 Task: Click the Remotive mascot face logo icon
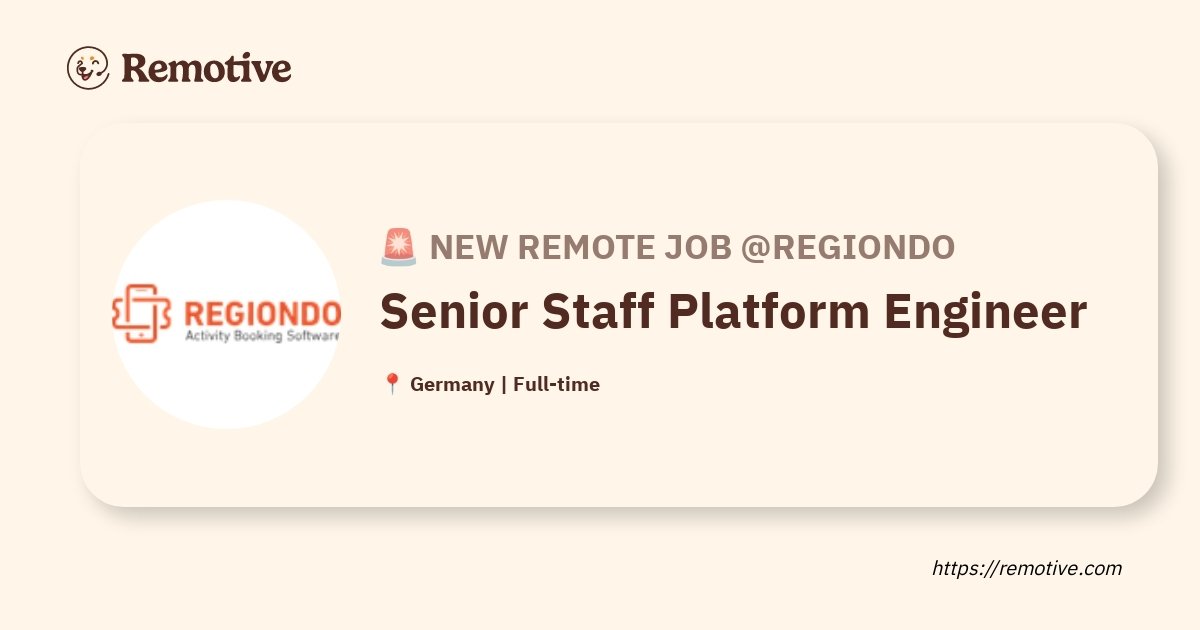[88, 68]
